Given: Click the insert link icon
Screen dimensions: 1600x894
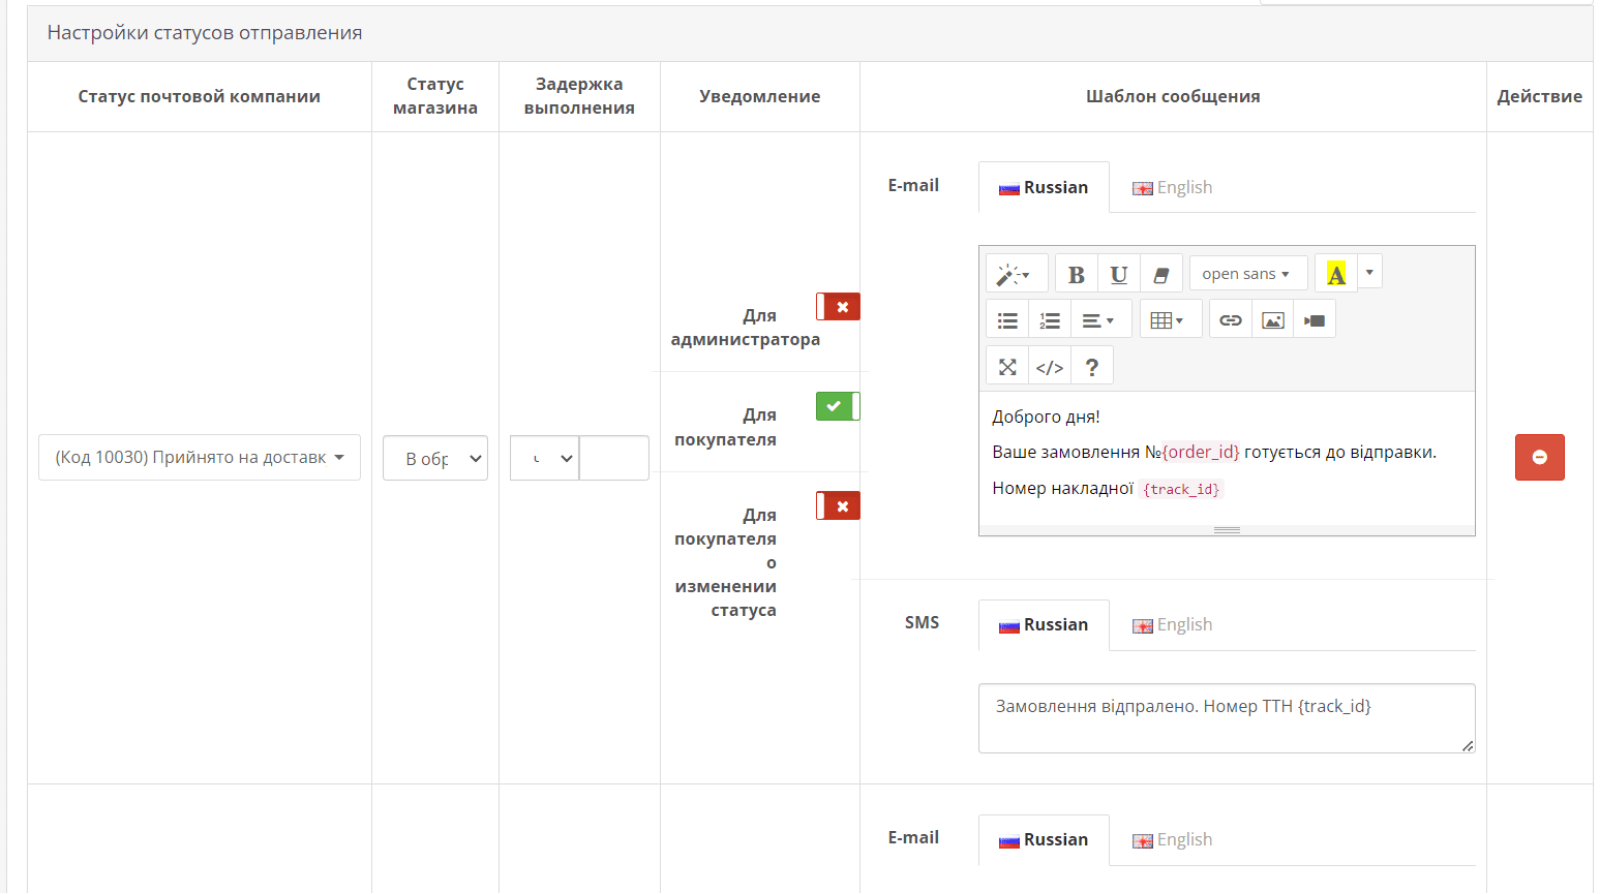Looking at the screenshot, I should (1230, 320).
